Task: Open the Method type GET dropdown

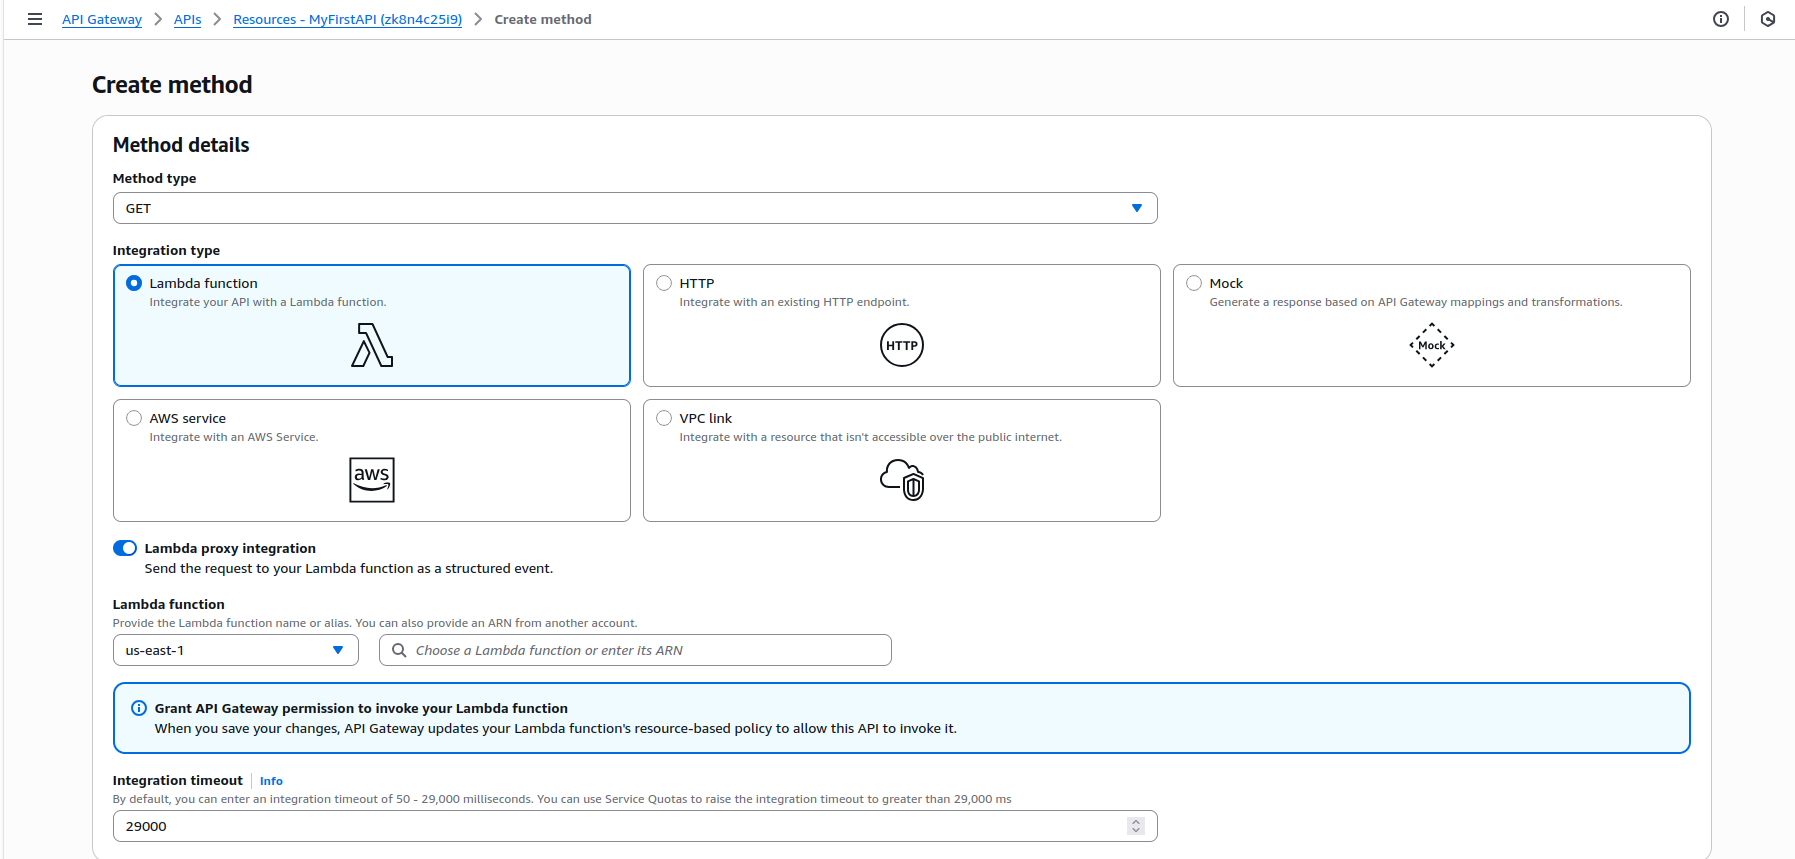Action: [635, 208]
